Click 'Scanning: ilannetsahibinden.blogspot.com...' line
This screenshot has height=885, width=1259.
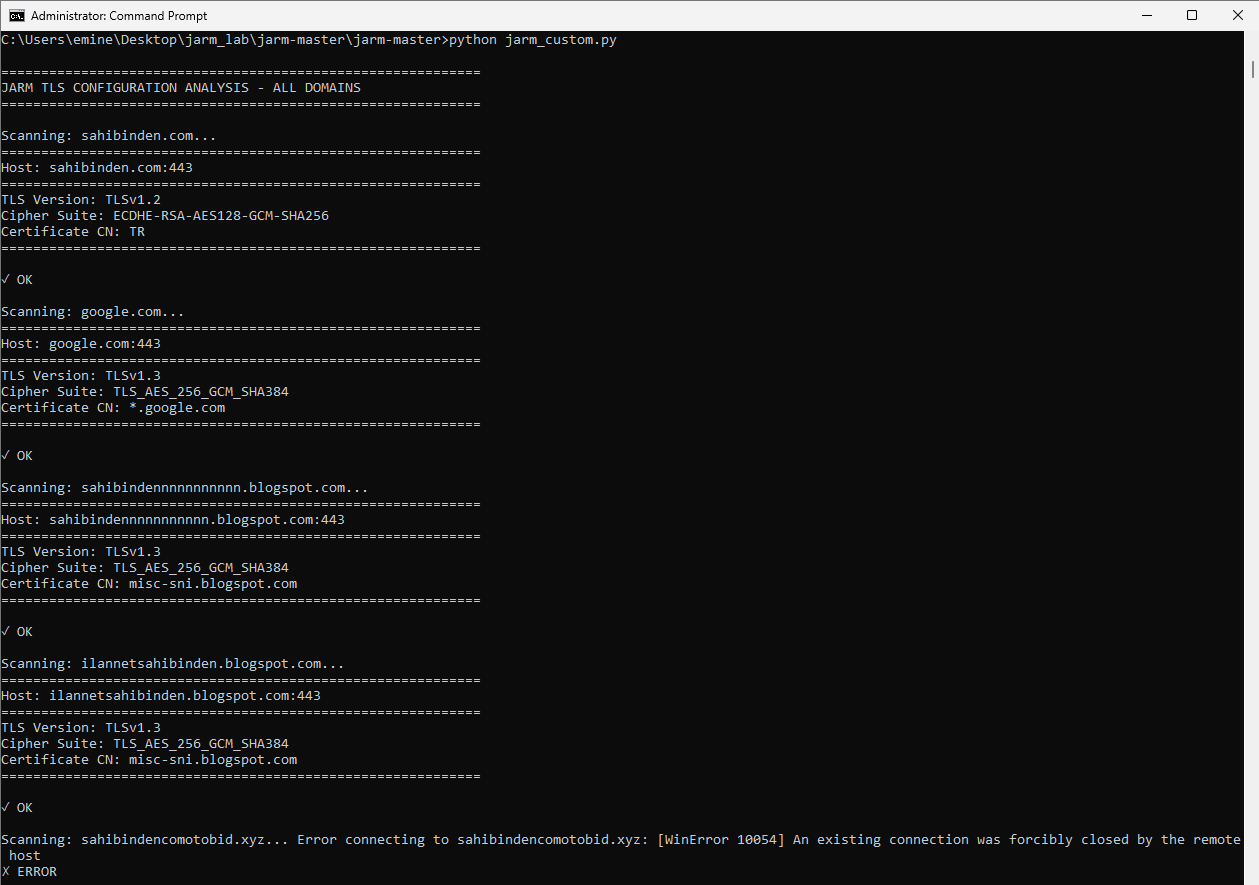pos(173,664)
